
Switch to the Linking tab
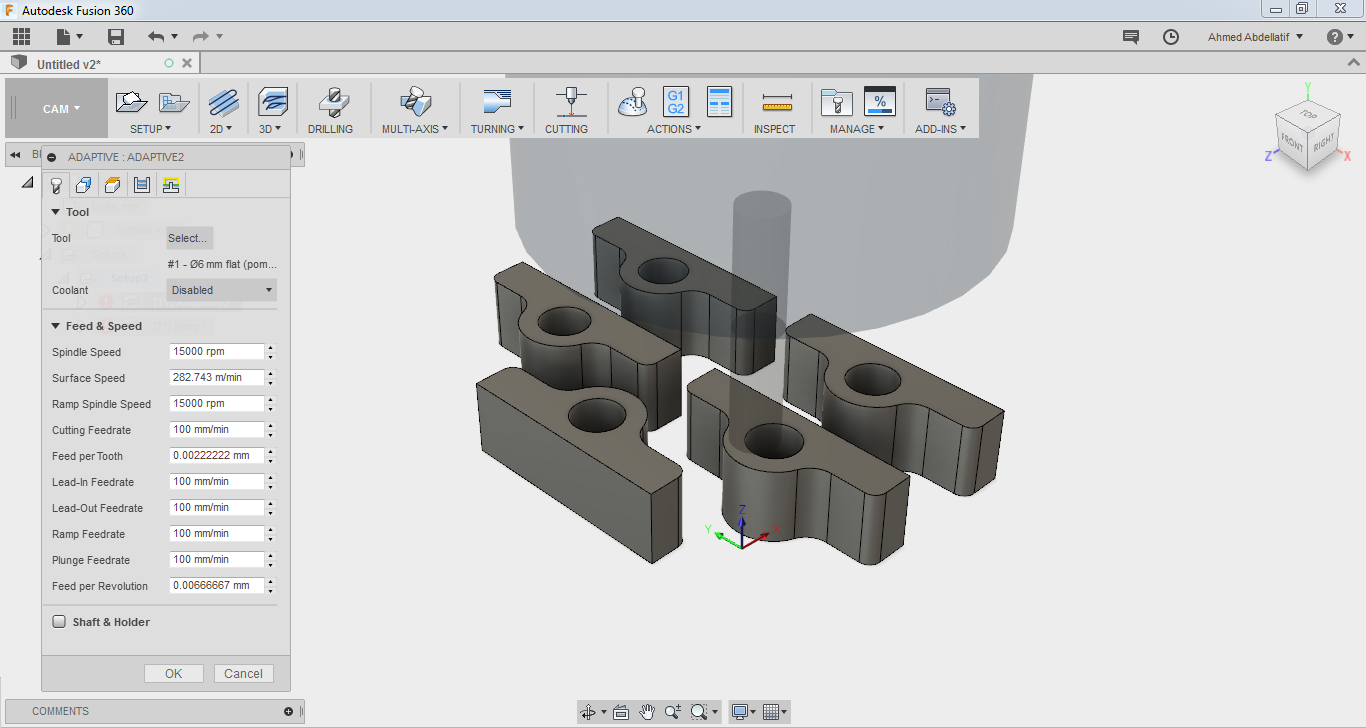(x=171, y=185)
